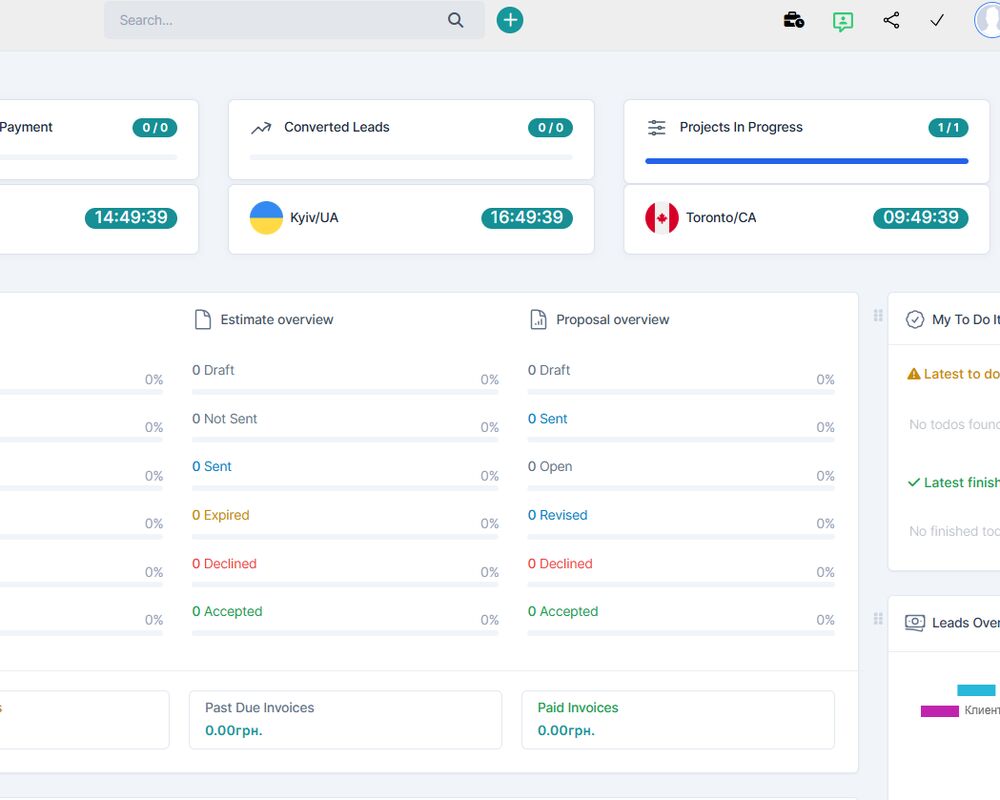Screen dimensions: 1000x800
Task: Open the user profile avatar menu
Action: 988,20
